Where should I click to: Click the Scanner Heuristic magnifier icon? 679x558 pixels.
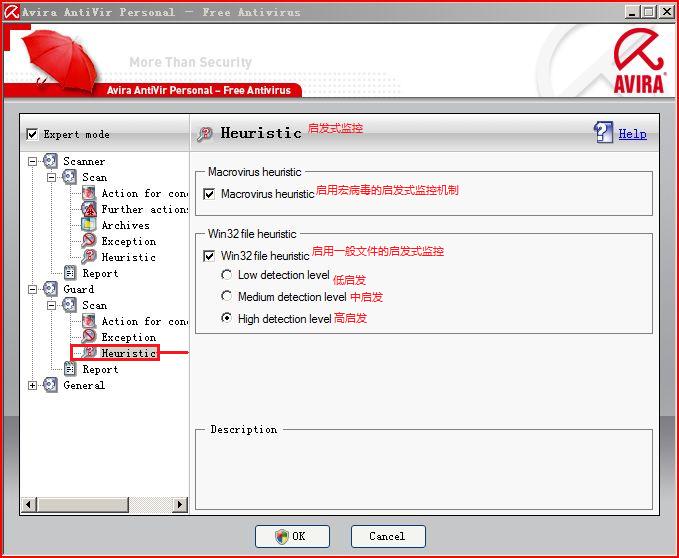[x=89, y=257]
